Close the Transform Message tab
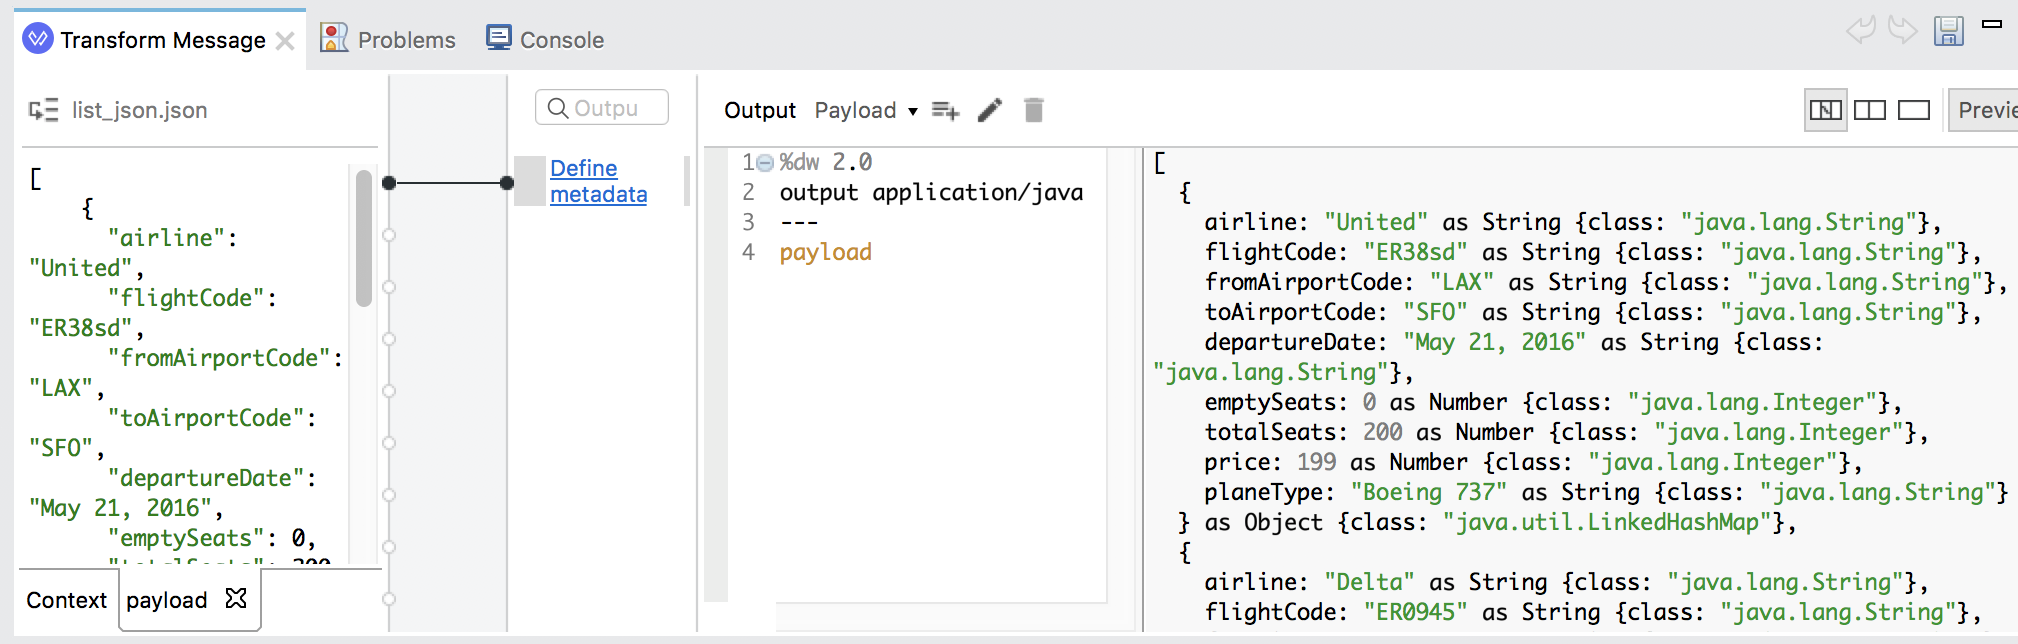The image size is (2018, 644). point(285,41)
